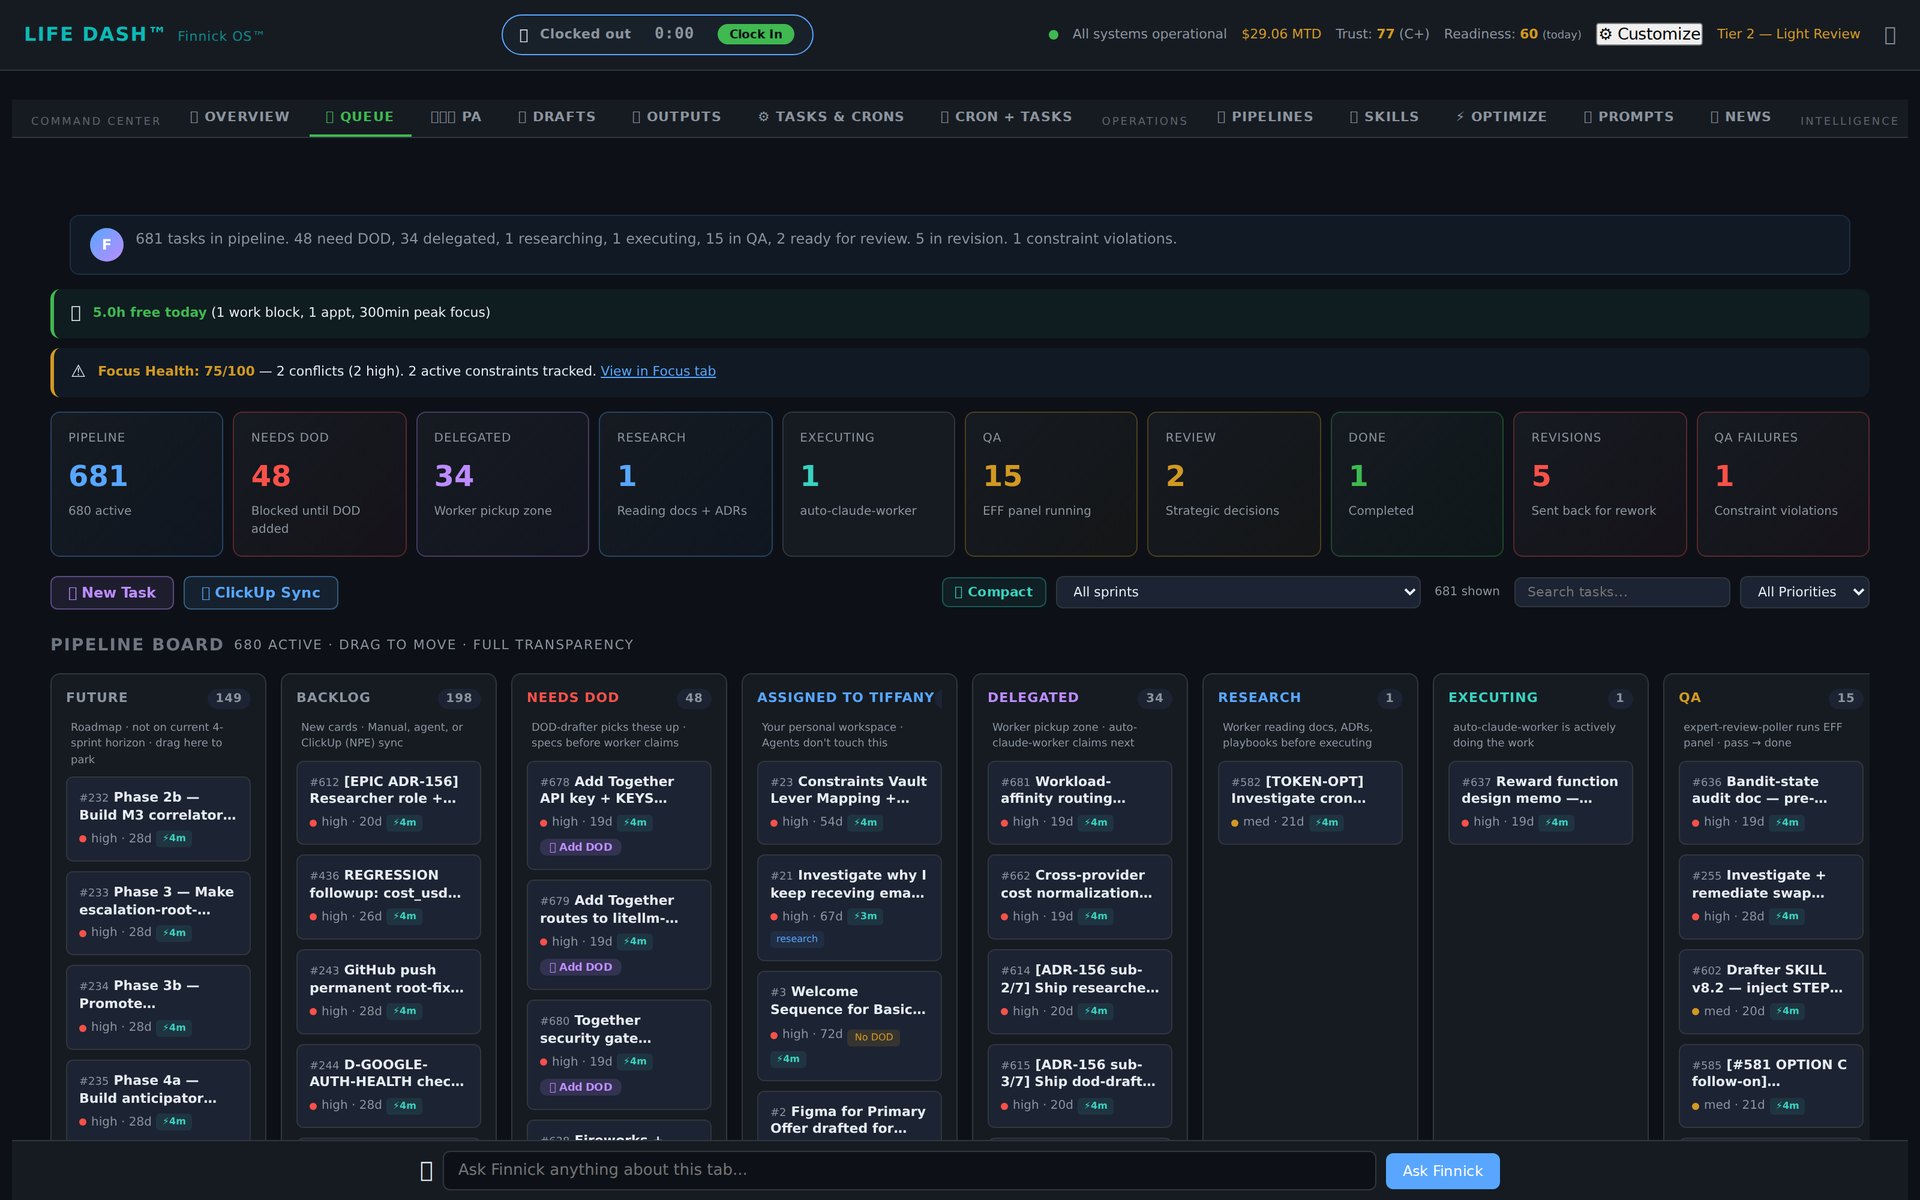This screenshot has width=1920, height=1200.
Task: Click the Clock In button
Action: click(756, 35)
